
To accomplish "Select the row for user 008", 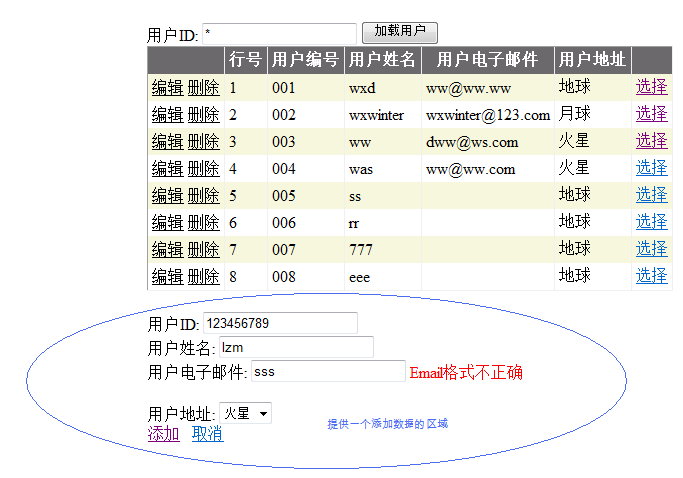I will tap(652, 276).
